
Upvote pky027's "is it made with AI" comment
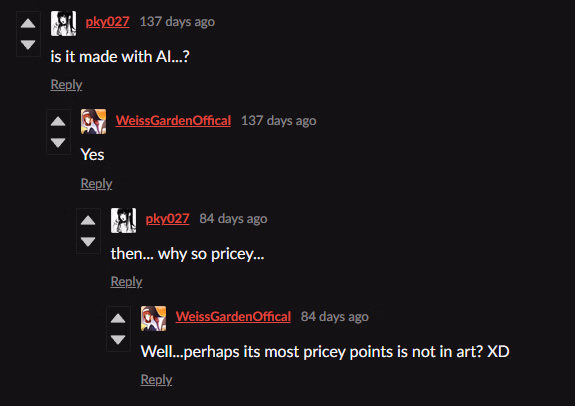tap(28, 23)
